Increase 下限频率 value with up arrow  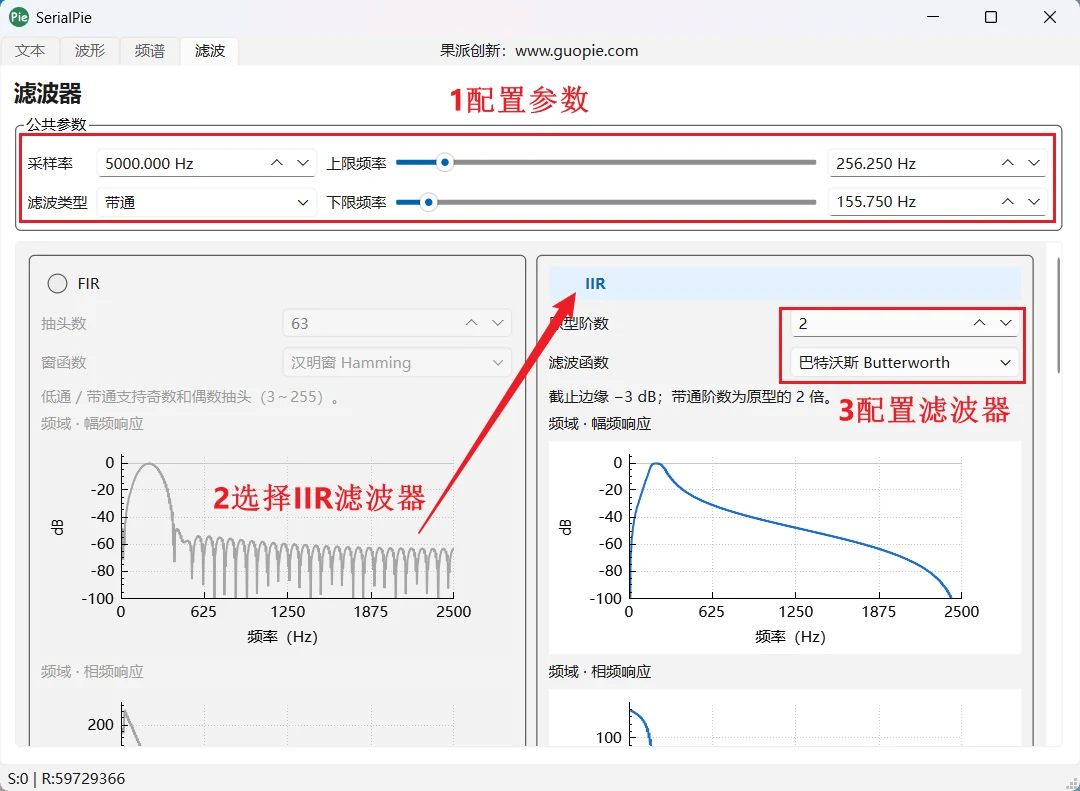coord(1008,202)
